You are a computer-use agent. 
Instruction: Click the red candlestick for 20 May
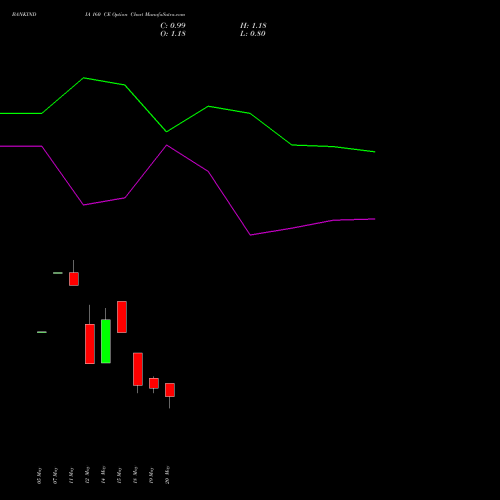tap(170, 390)
